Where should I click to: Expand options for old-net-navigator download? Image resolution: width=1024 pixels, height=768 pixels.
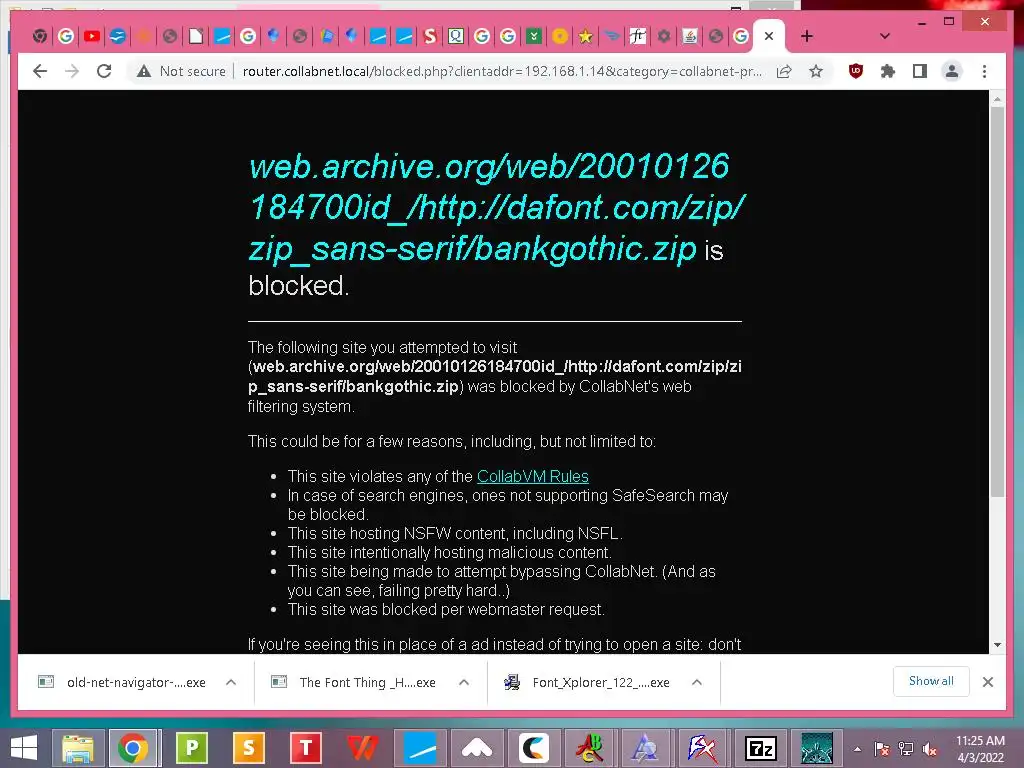point(231,682)
